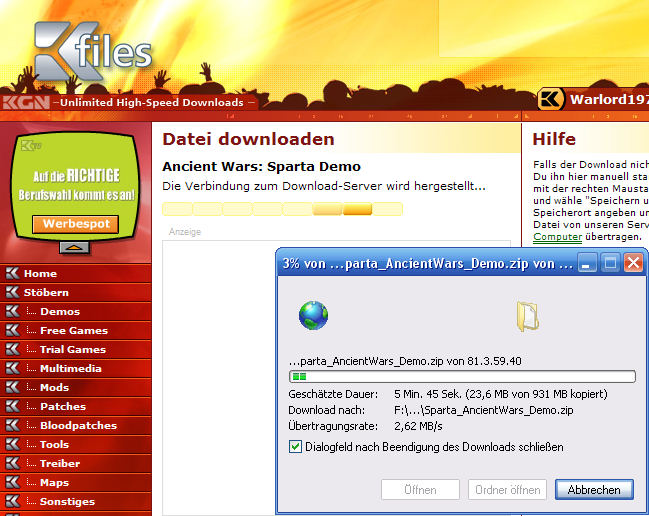This screenshot has height=516, width=649.
Task: Click the orange Werbespot button
Action: coord(76,224)
